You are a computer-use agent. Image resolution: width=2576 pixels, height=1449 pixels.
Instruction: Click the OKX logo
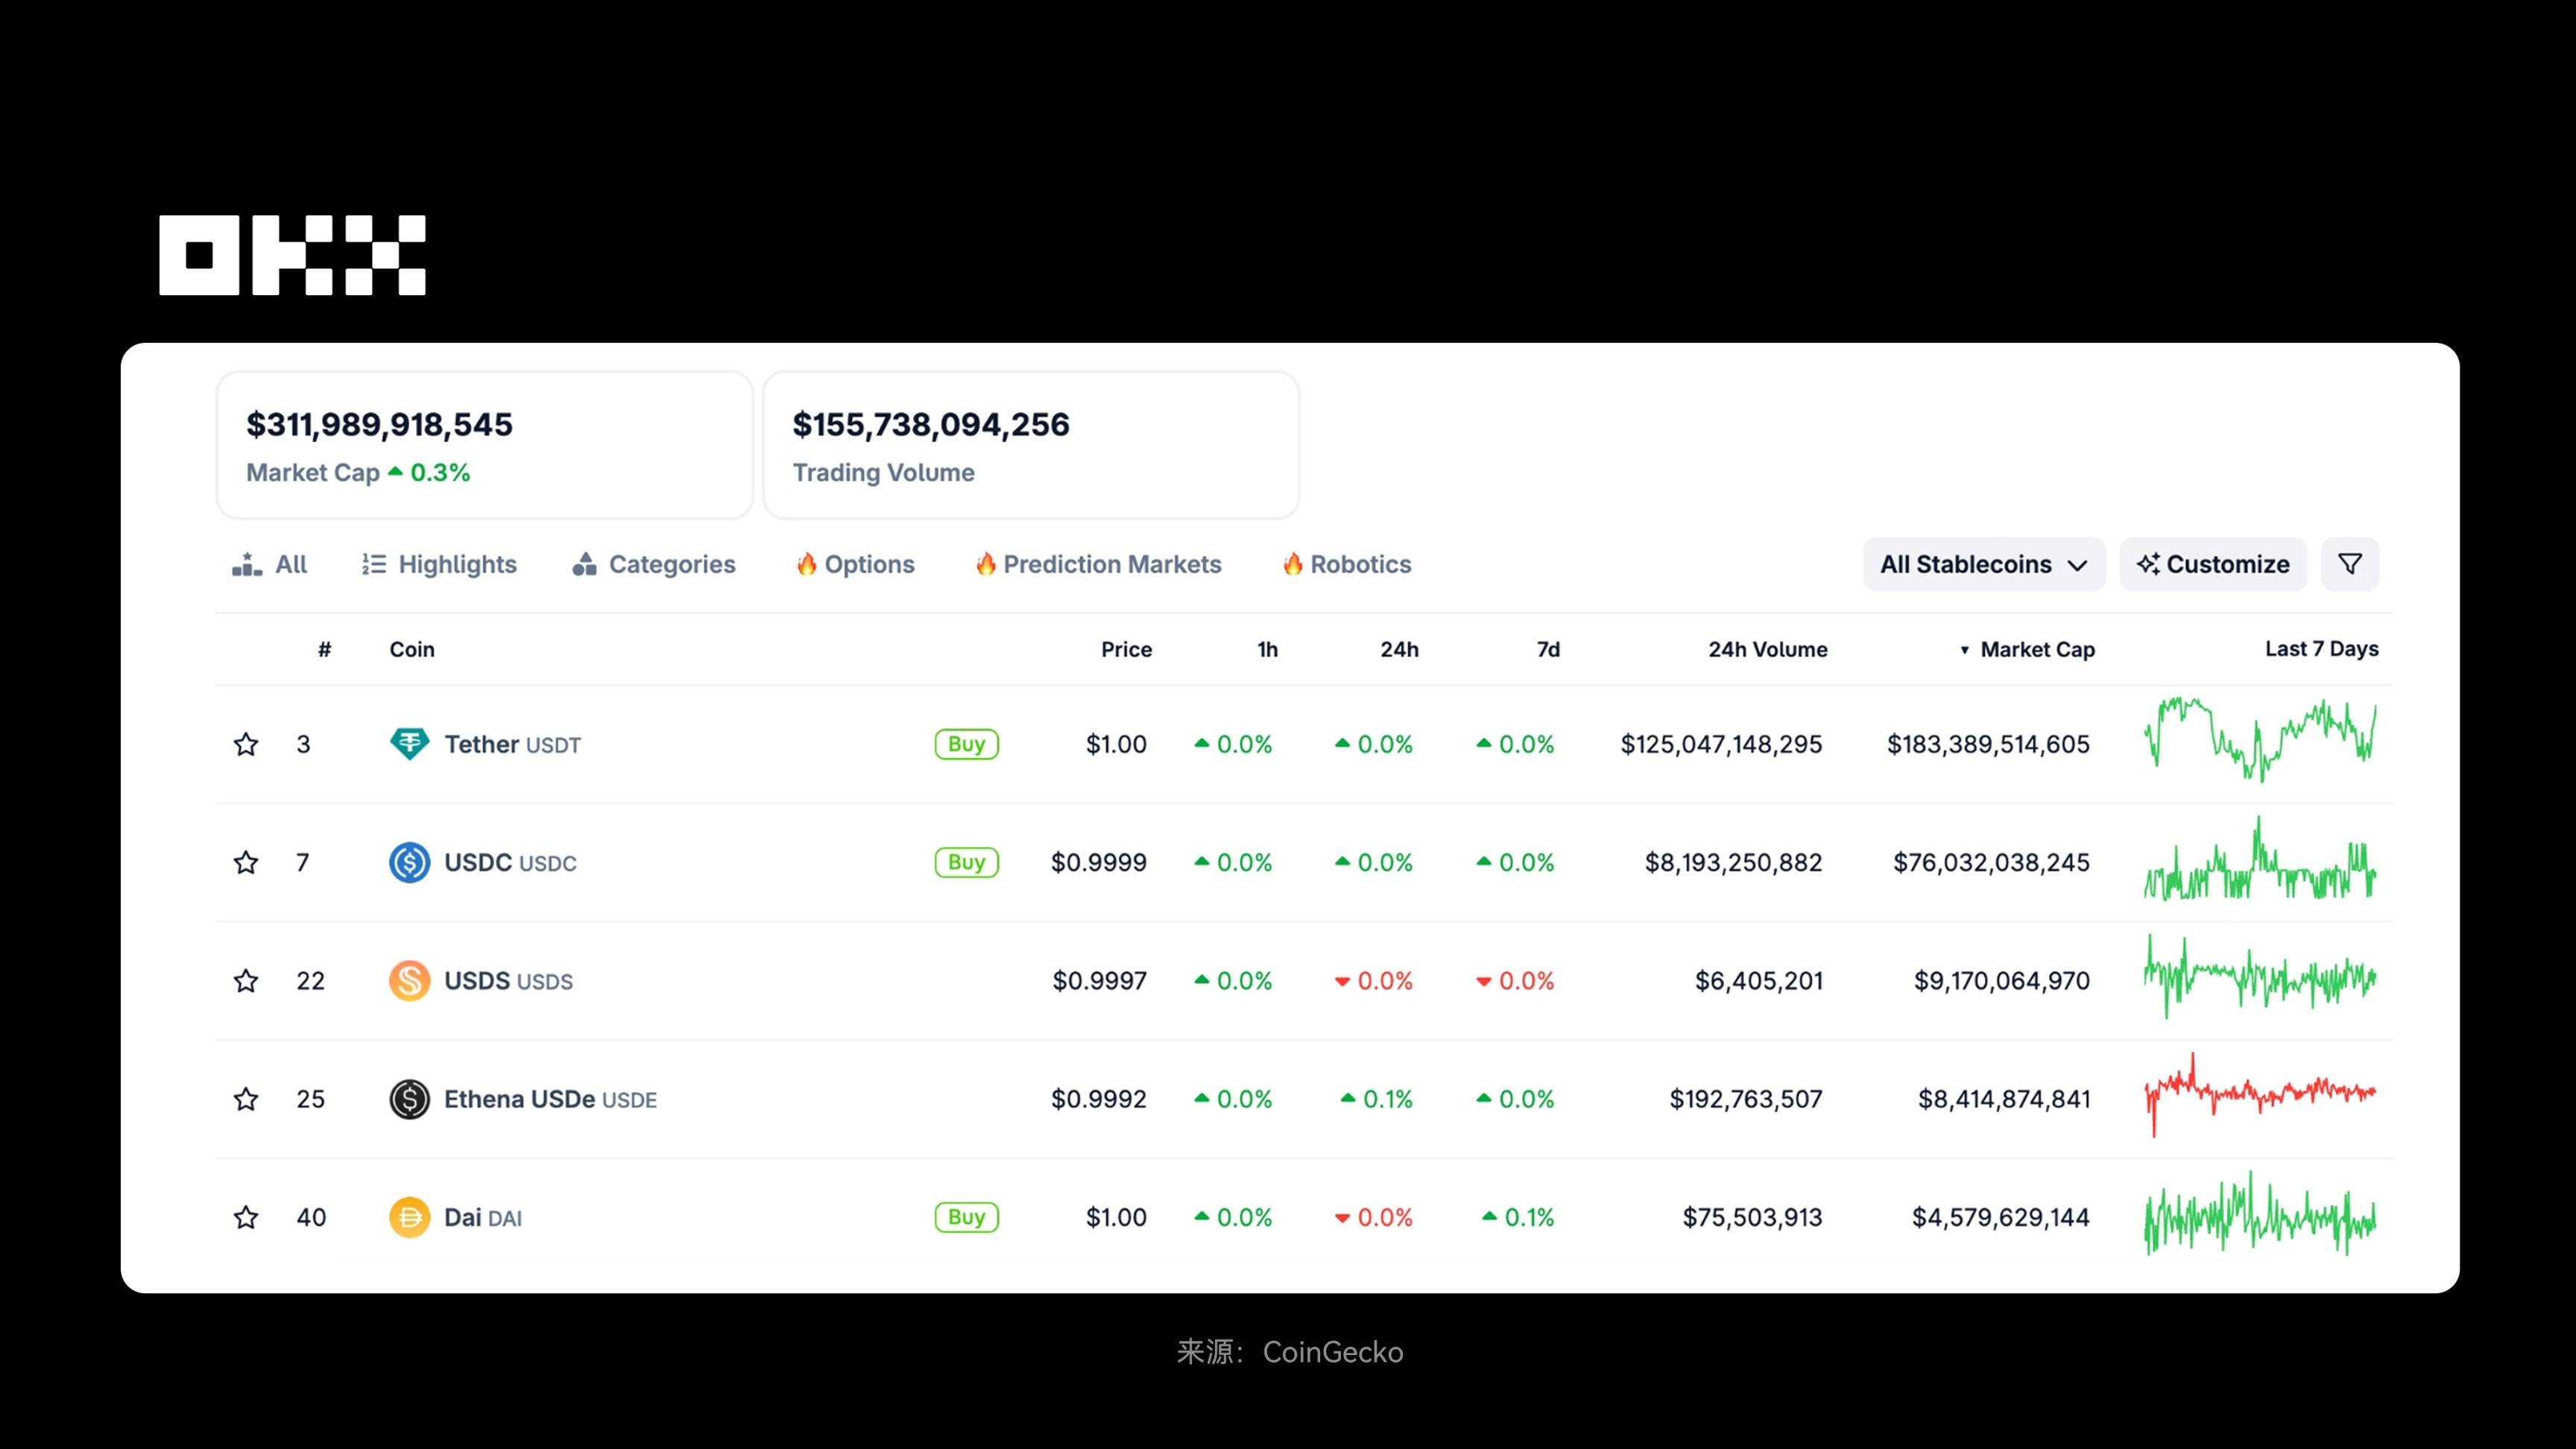tap(292, 255)
